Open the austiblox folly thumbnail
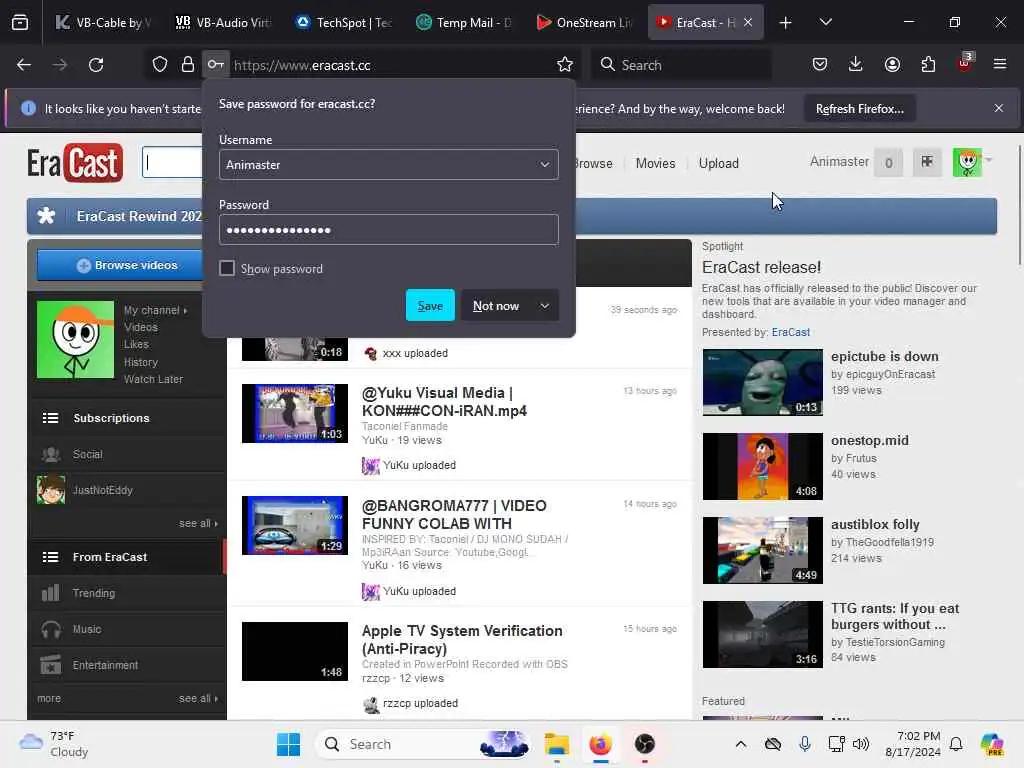The width and height of the screenshot is (1024, 768). click(x=762, y=550)
